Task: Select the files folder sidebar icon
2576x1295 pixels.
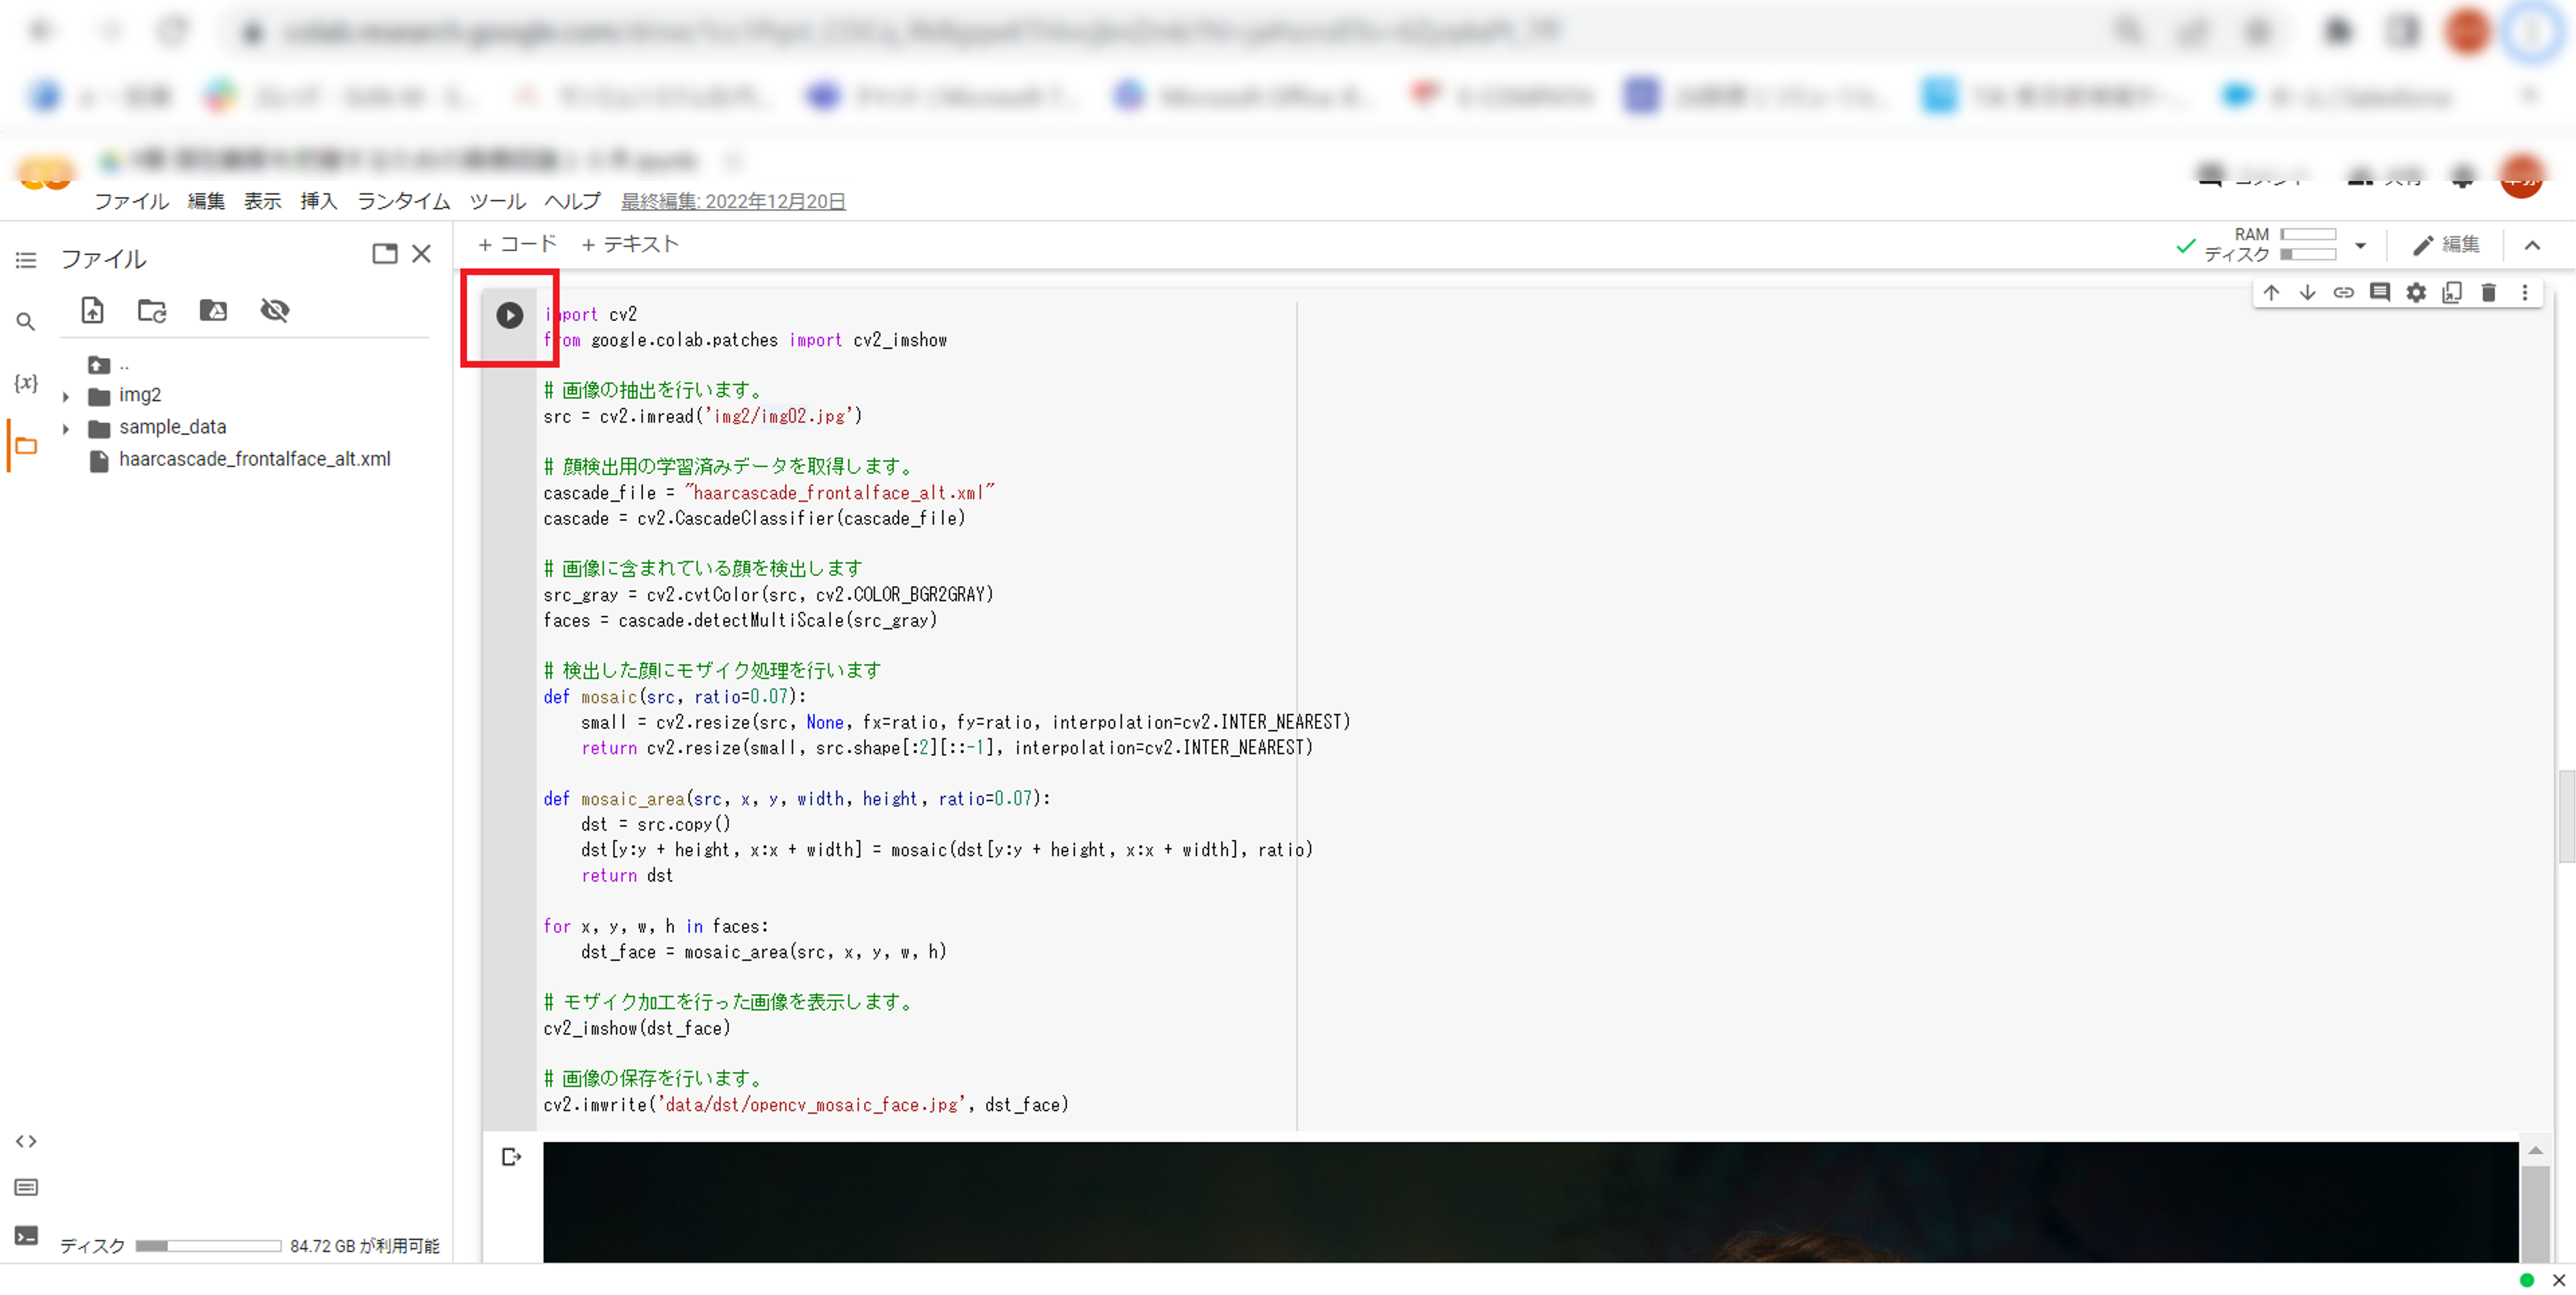Action: point(26,445)
